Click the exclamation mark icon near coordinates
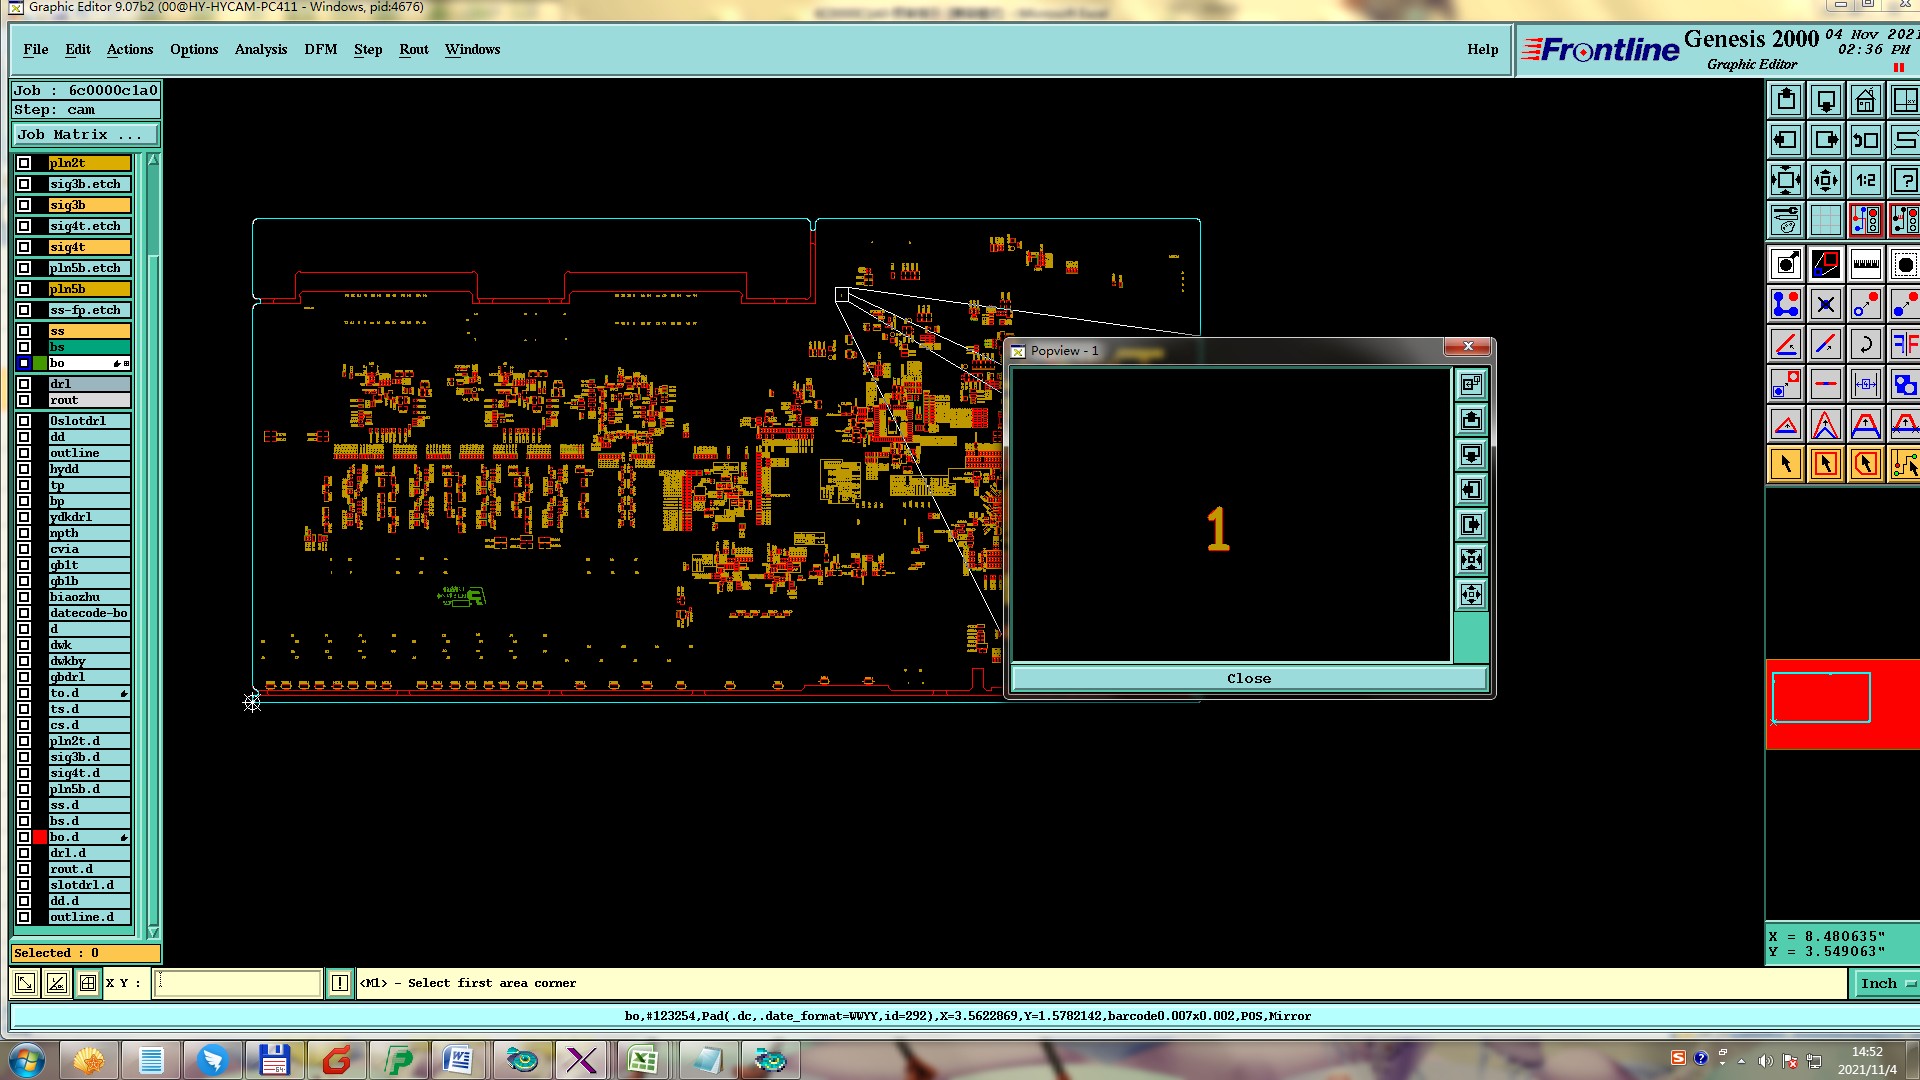 (340, 983)
